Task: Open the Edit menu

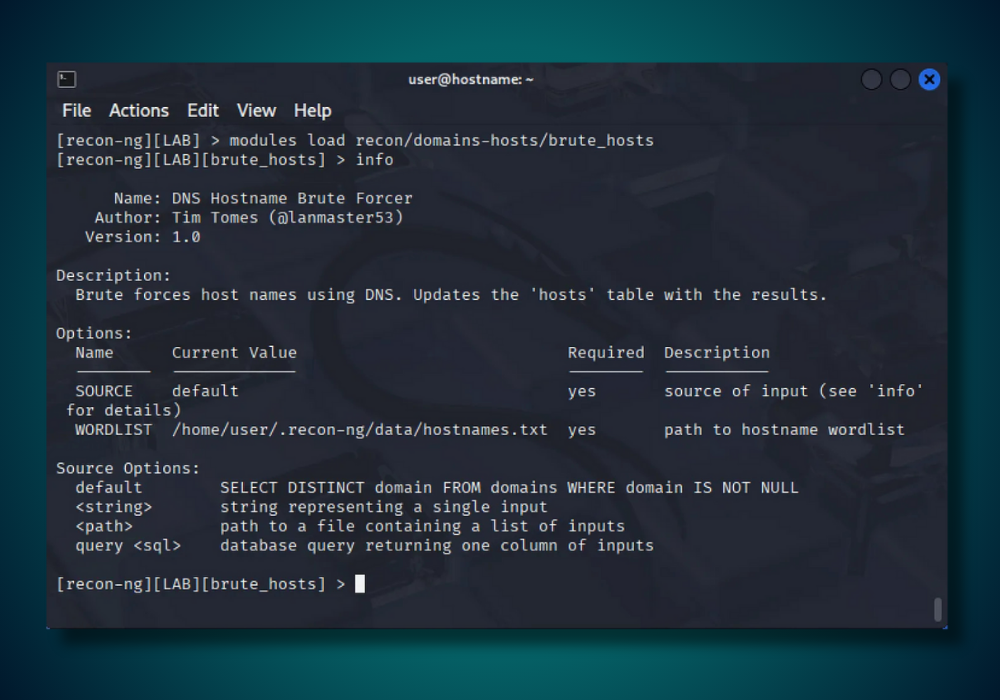Action: click(203, 111)
